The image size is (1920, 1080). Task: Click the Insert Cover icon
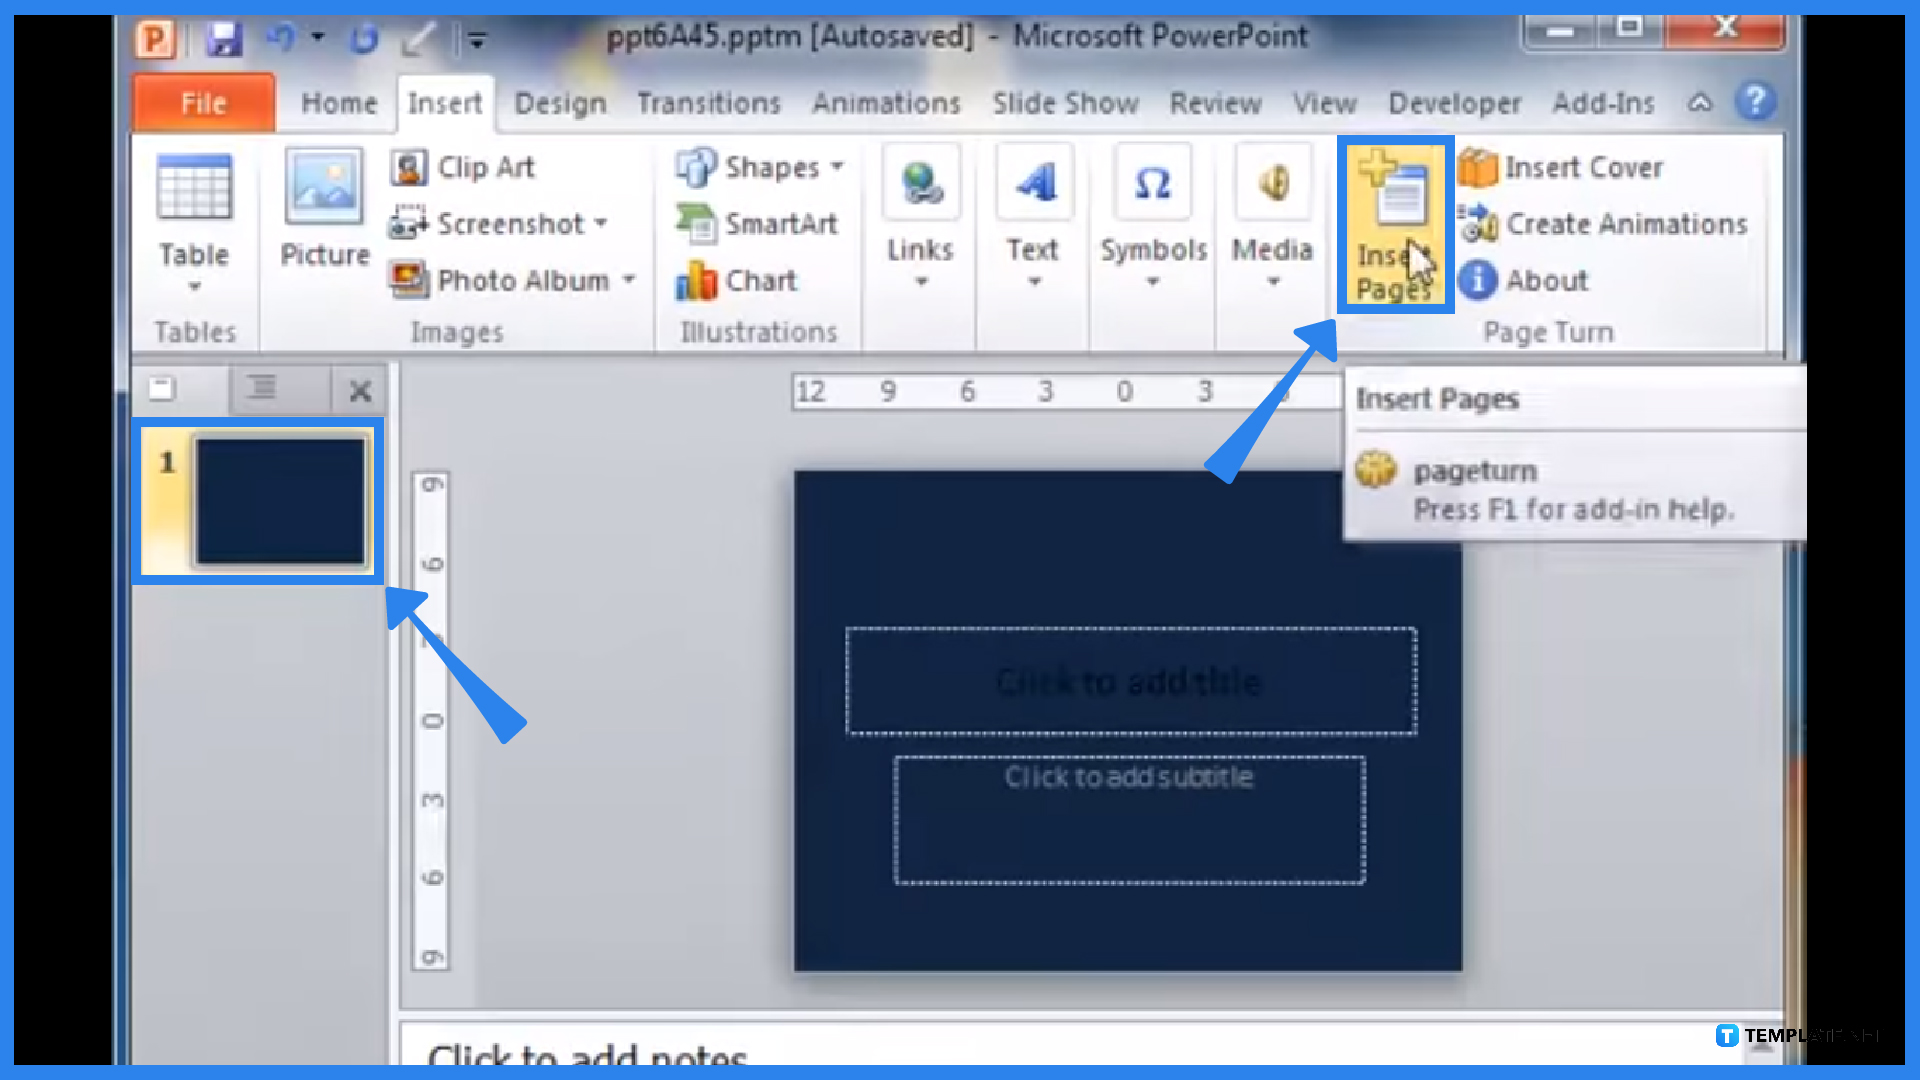(x=1477, y=166)
